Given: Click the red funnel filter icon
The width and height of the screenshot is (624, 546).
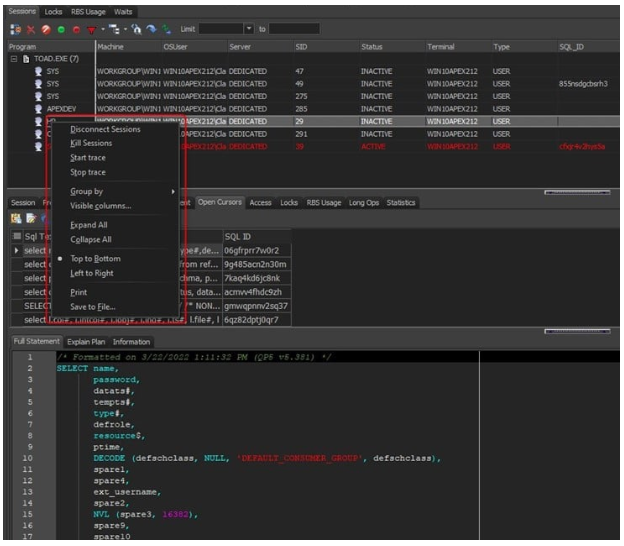Looking at the screenshot, I should [x=92, y=30].
